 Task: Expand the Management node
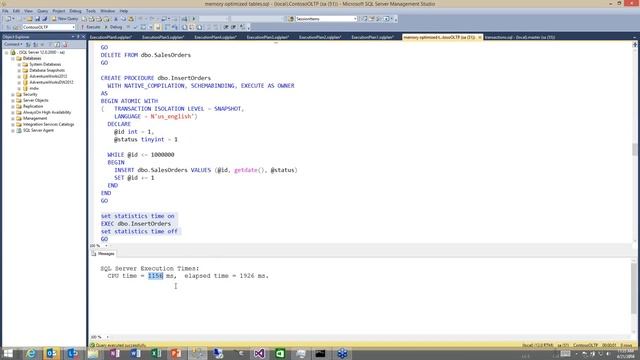13,118
